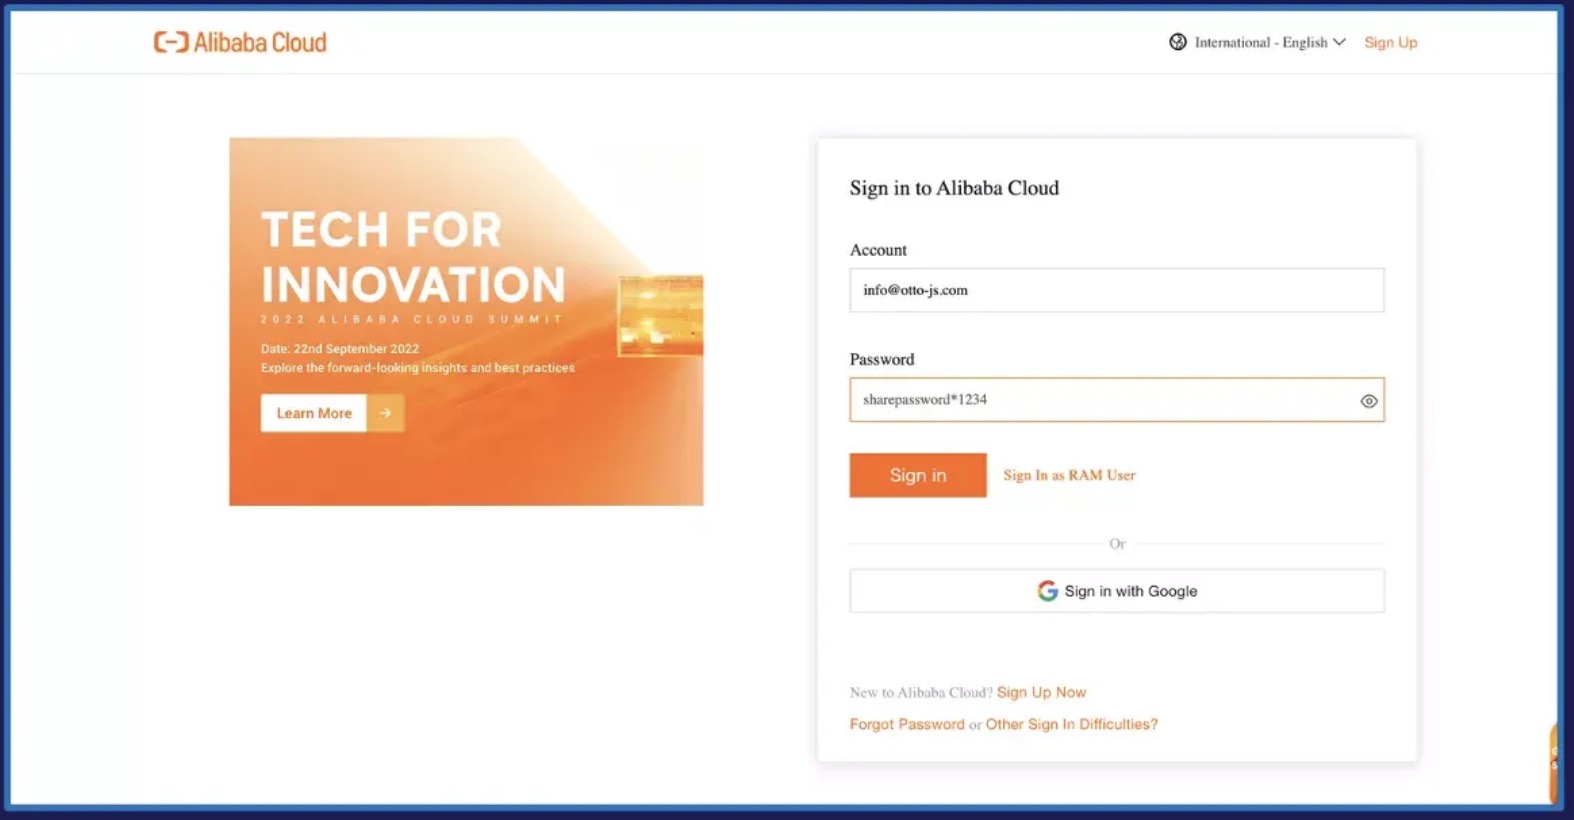Toggle password visibility with eye icon
The height and width of the screenshot is (820, 1574).
[1368, 401]
